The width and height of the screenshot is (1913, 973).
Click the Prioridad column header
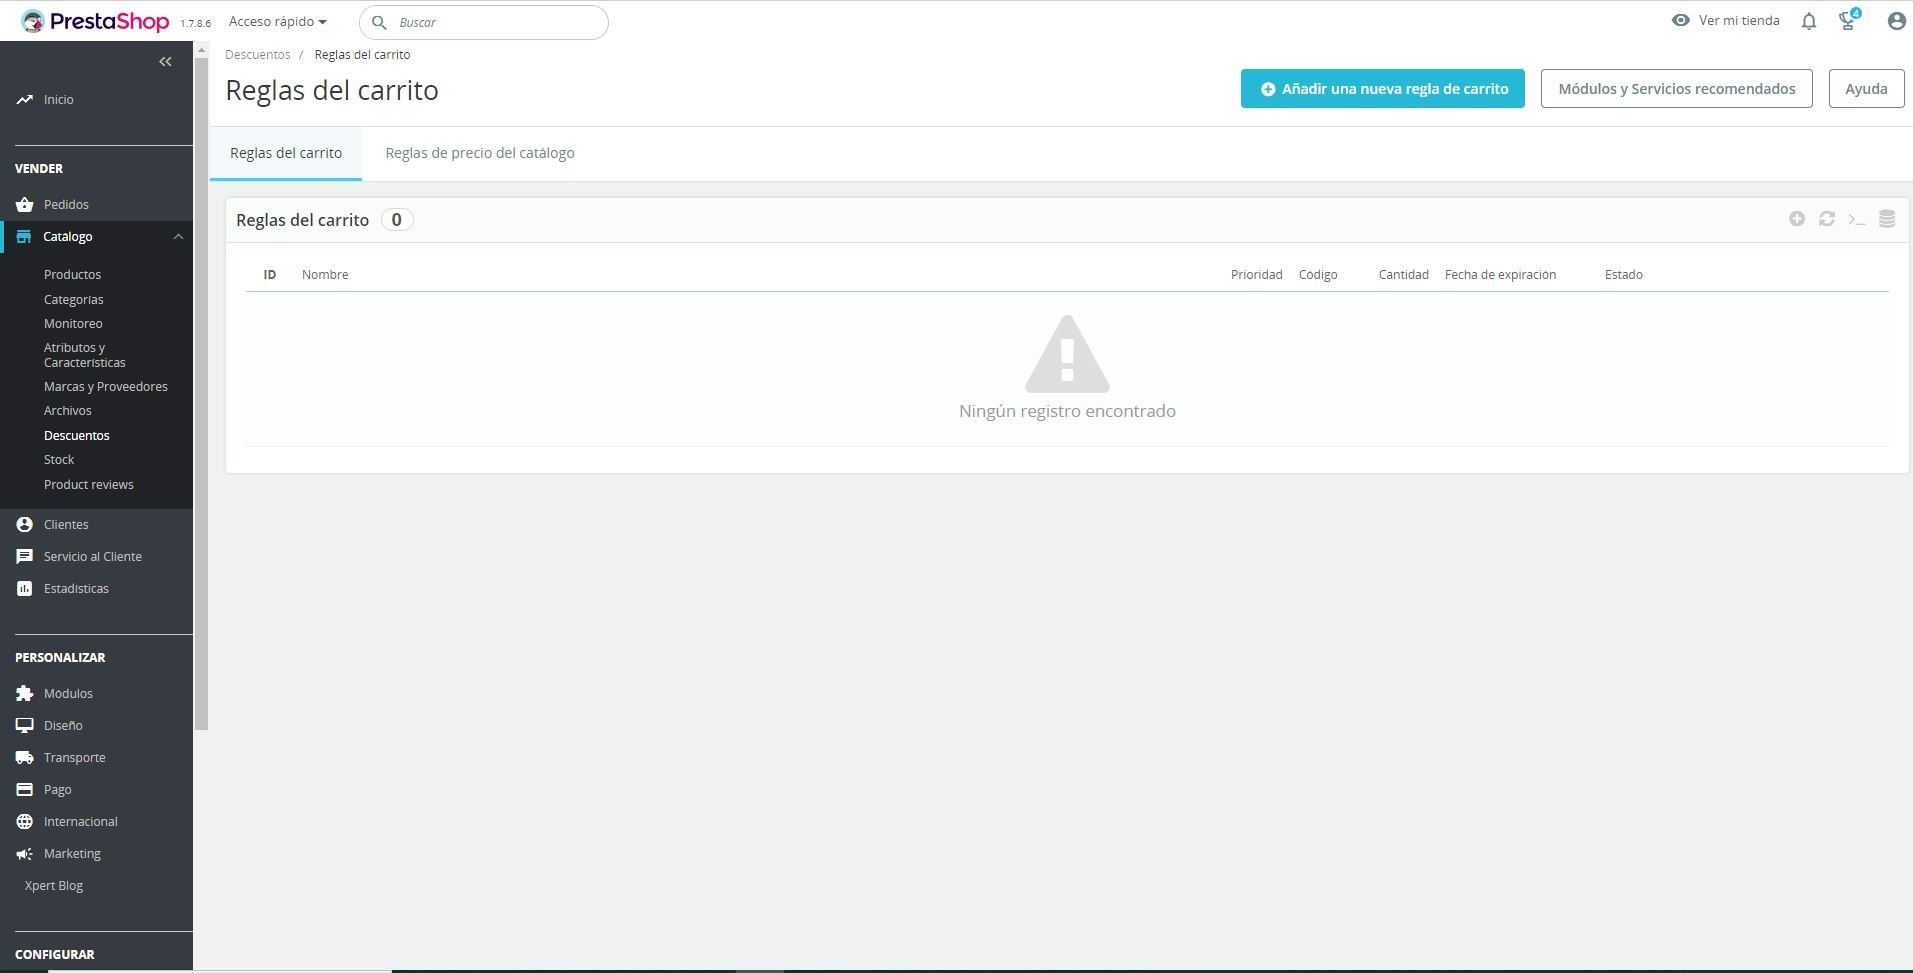tap(1257, 274)
